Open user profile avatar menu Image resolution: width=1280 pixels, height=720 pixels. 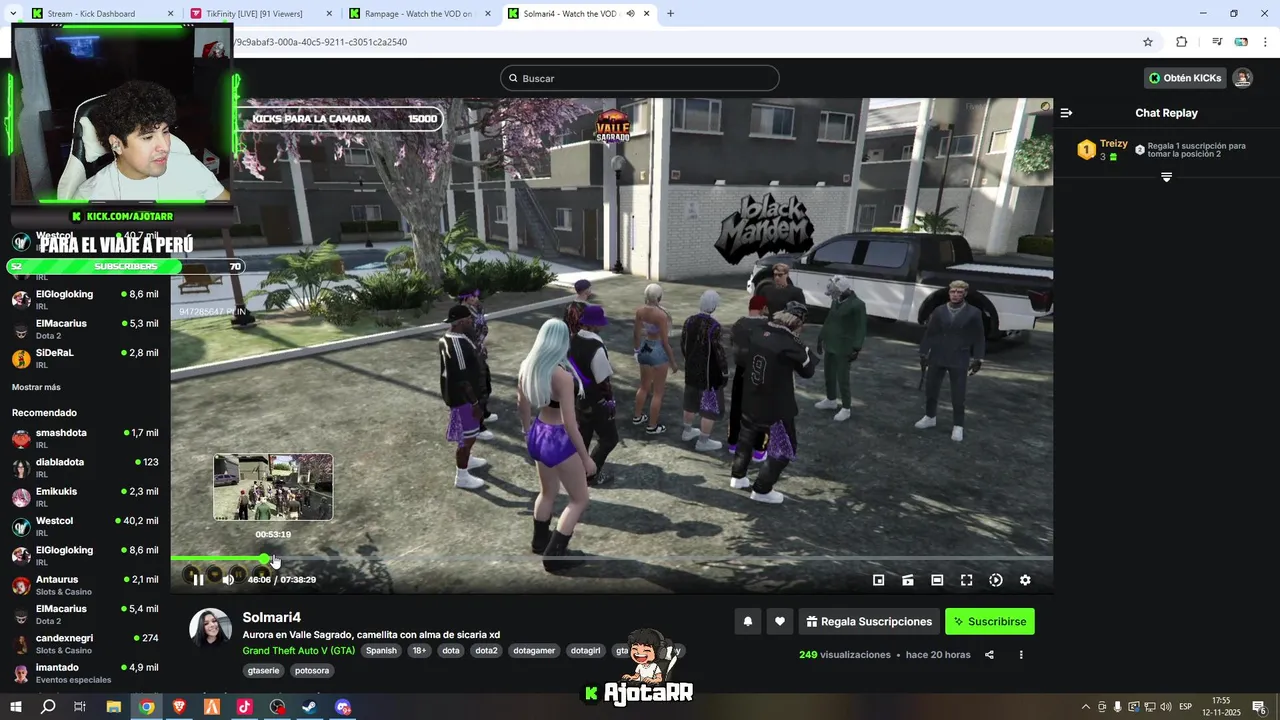pyautogui.click(x=1242, y=78)
